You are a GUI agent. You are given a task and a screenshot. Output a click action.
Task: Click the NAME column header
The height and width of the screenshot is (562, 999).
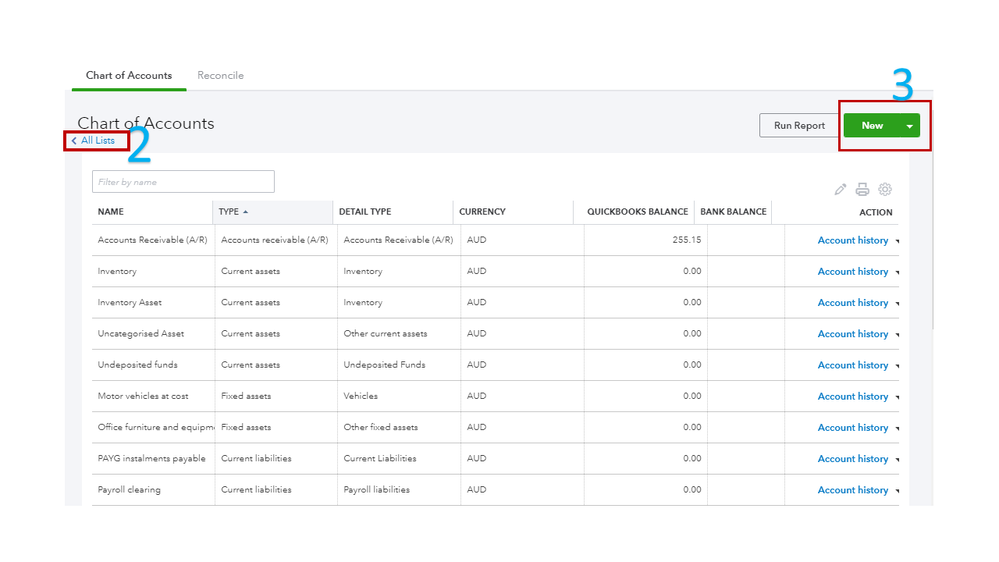click(x=111, y=212)
